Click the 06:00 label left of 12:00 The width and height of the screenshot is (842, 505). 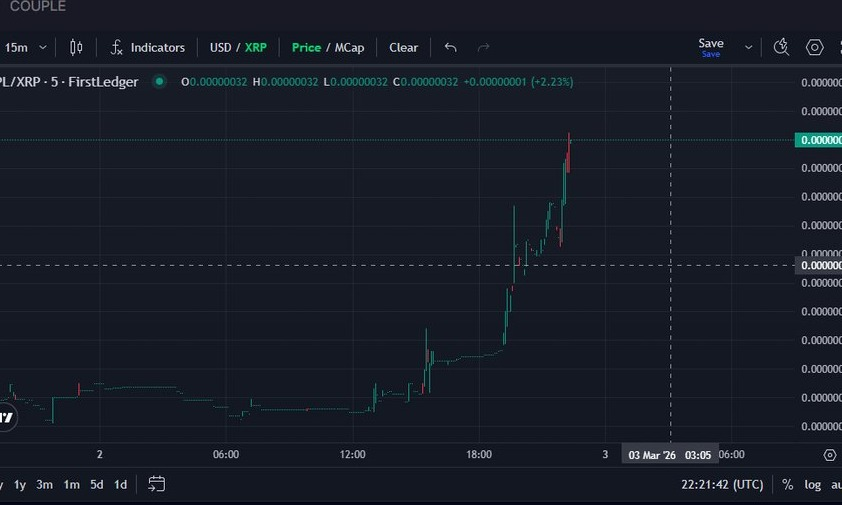pyautogui.click(x=226, y=454)
